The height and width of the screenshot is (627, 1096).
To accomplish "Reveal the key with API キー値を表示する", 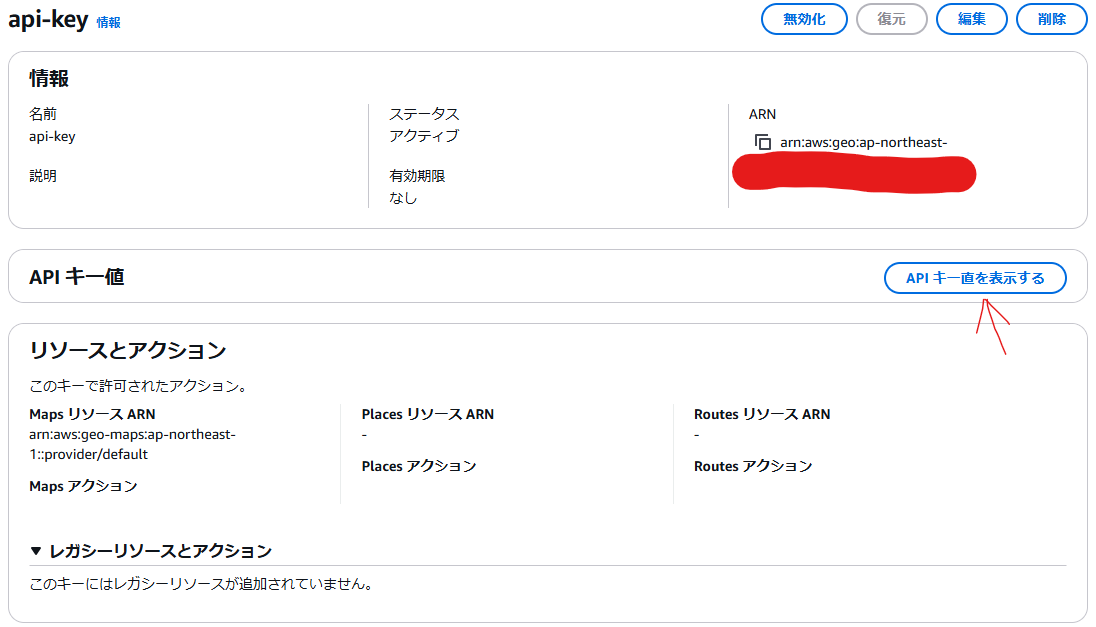I will tap(975, 278).
